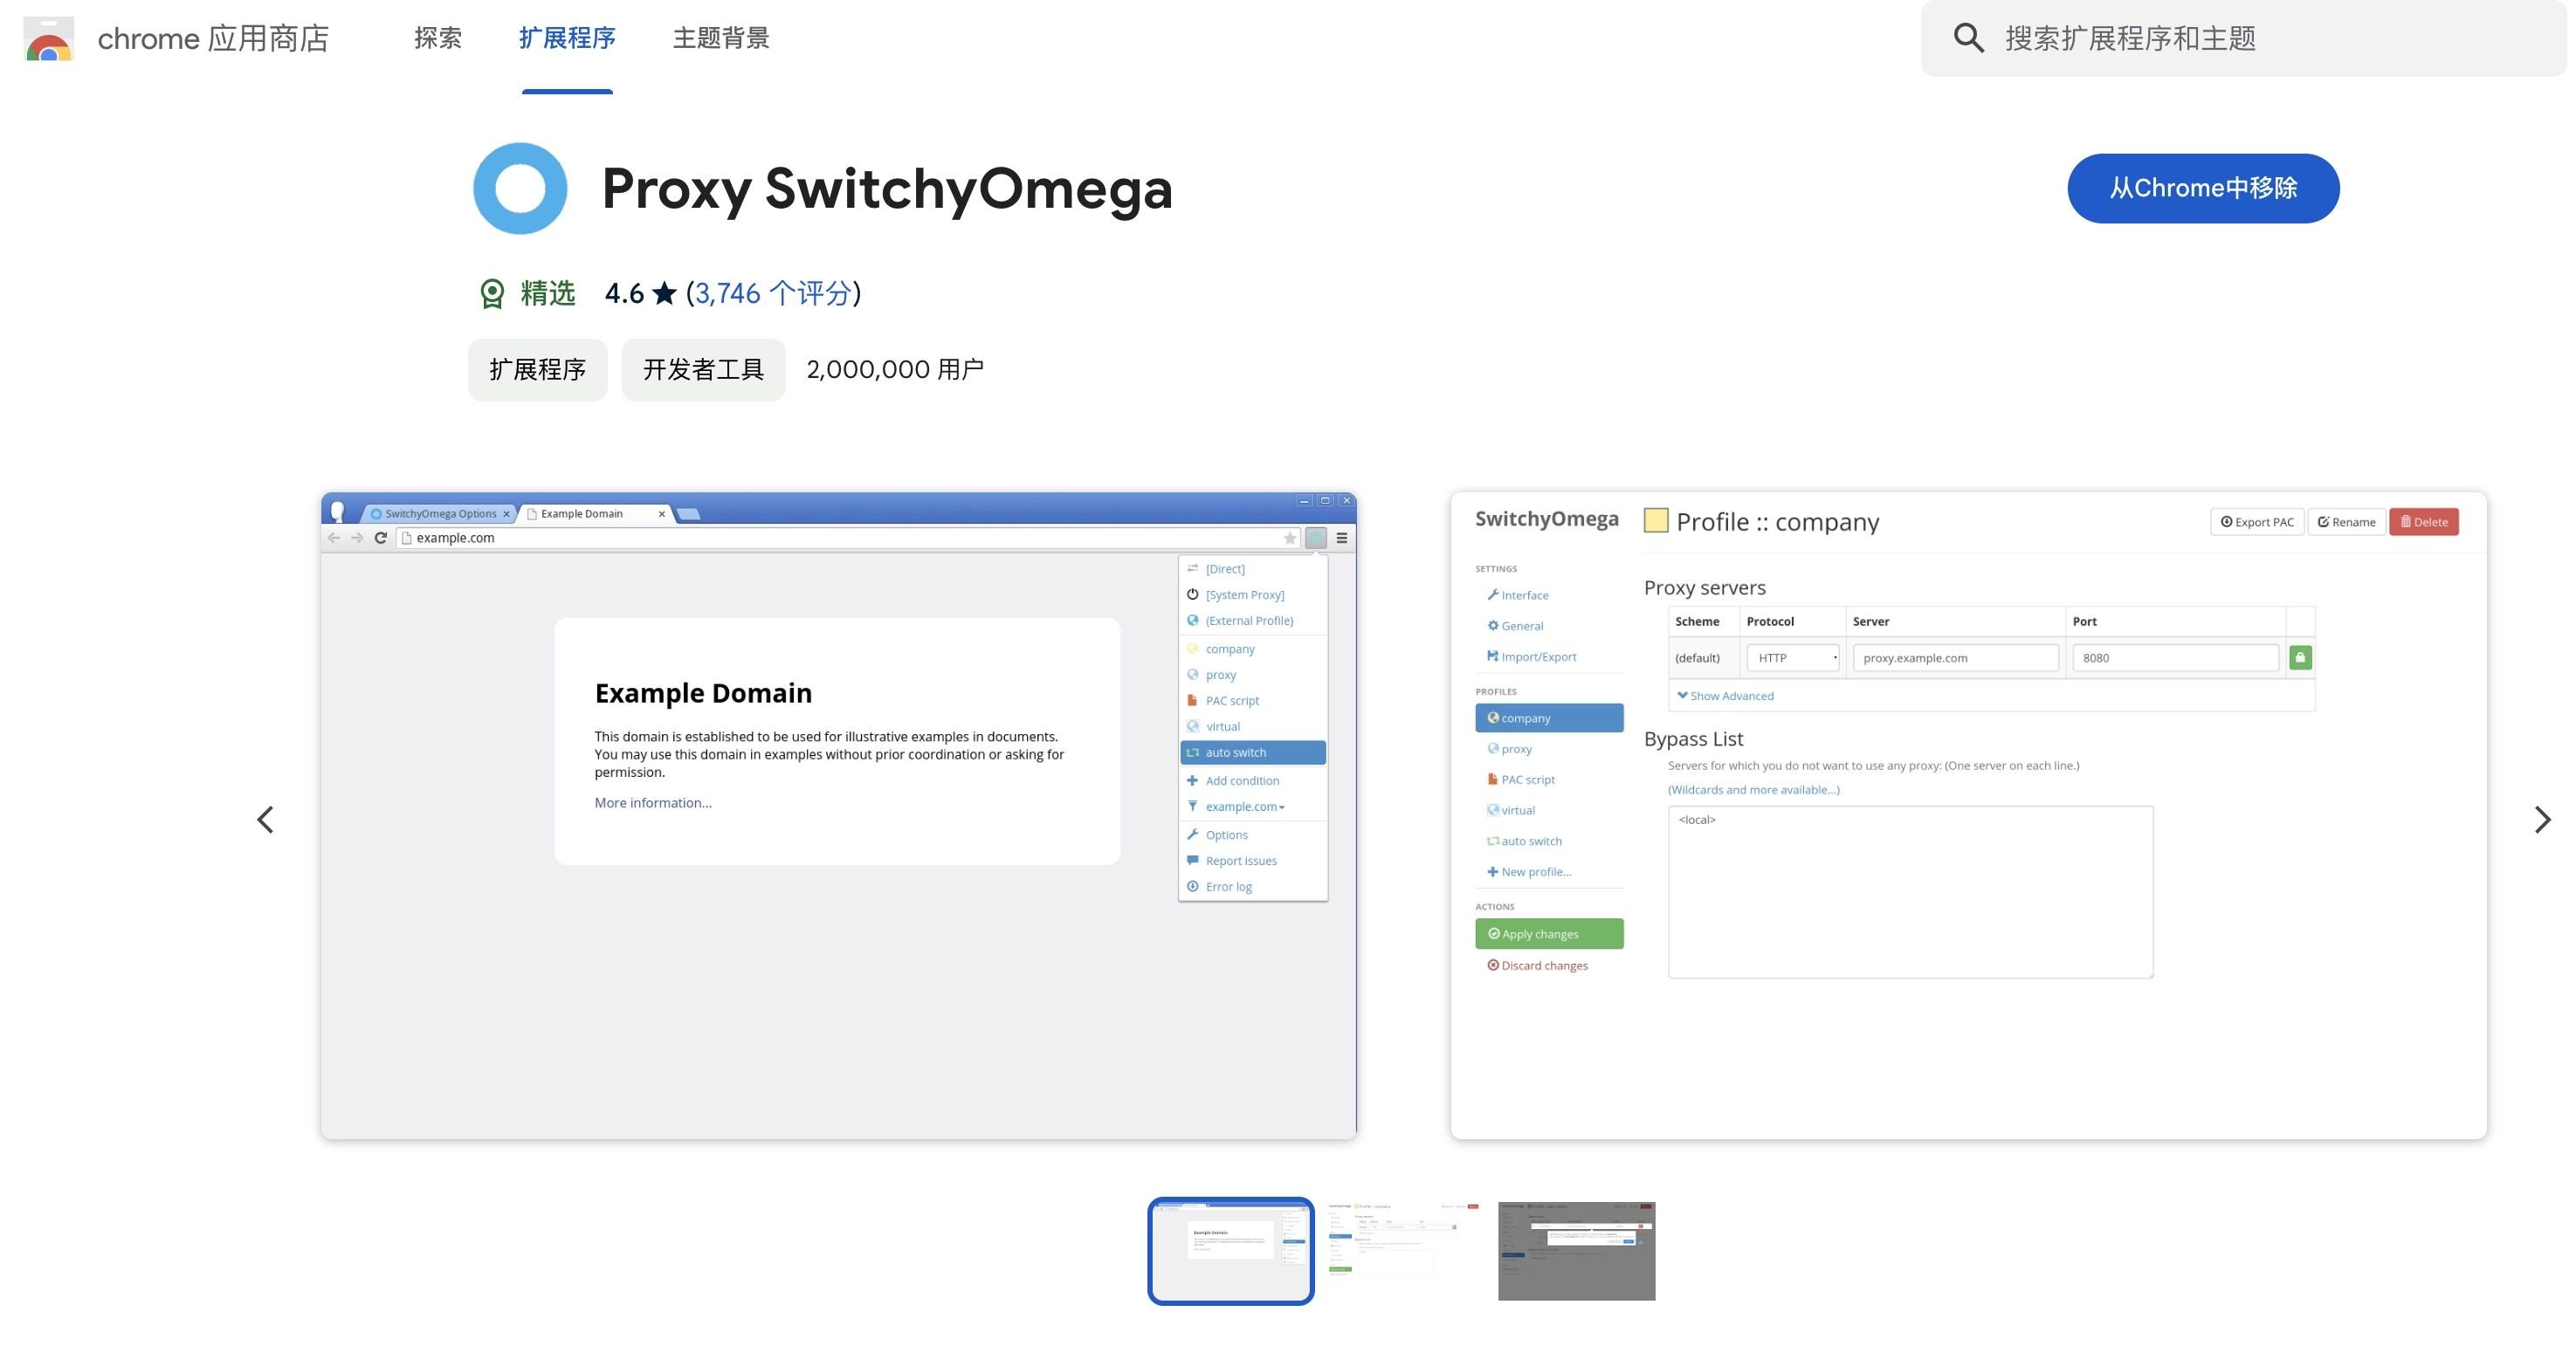
Task: Click the Example Domain browser tab in screenshot
Action: tap(596, 513)
